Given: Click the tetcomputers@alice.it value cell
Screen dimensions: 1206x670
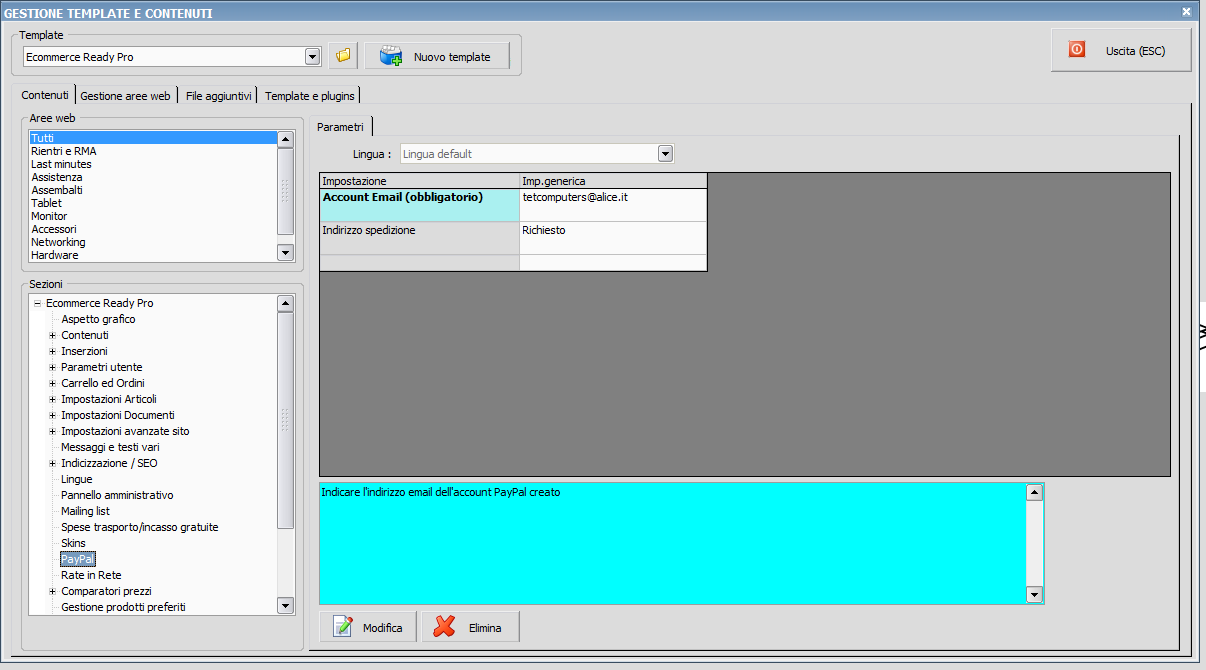Looking at the screenshot, I should (x=613, y=205).
